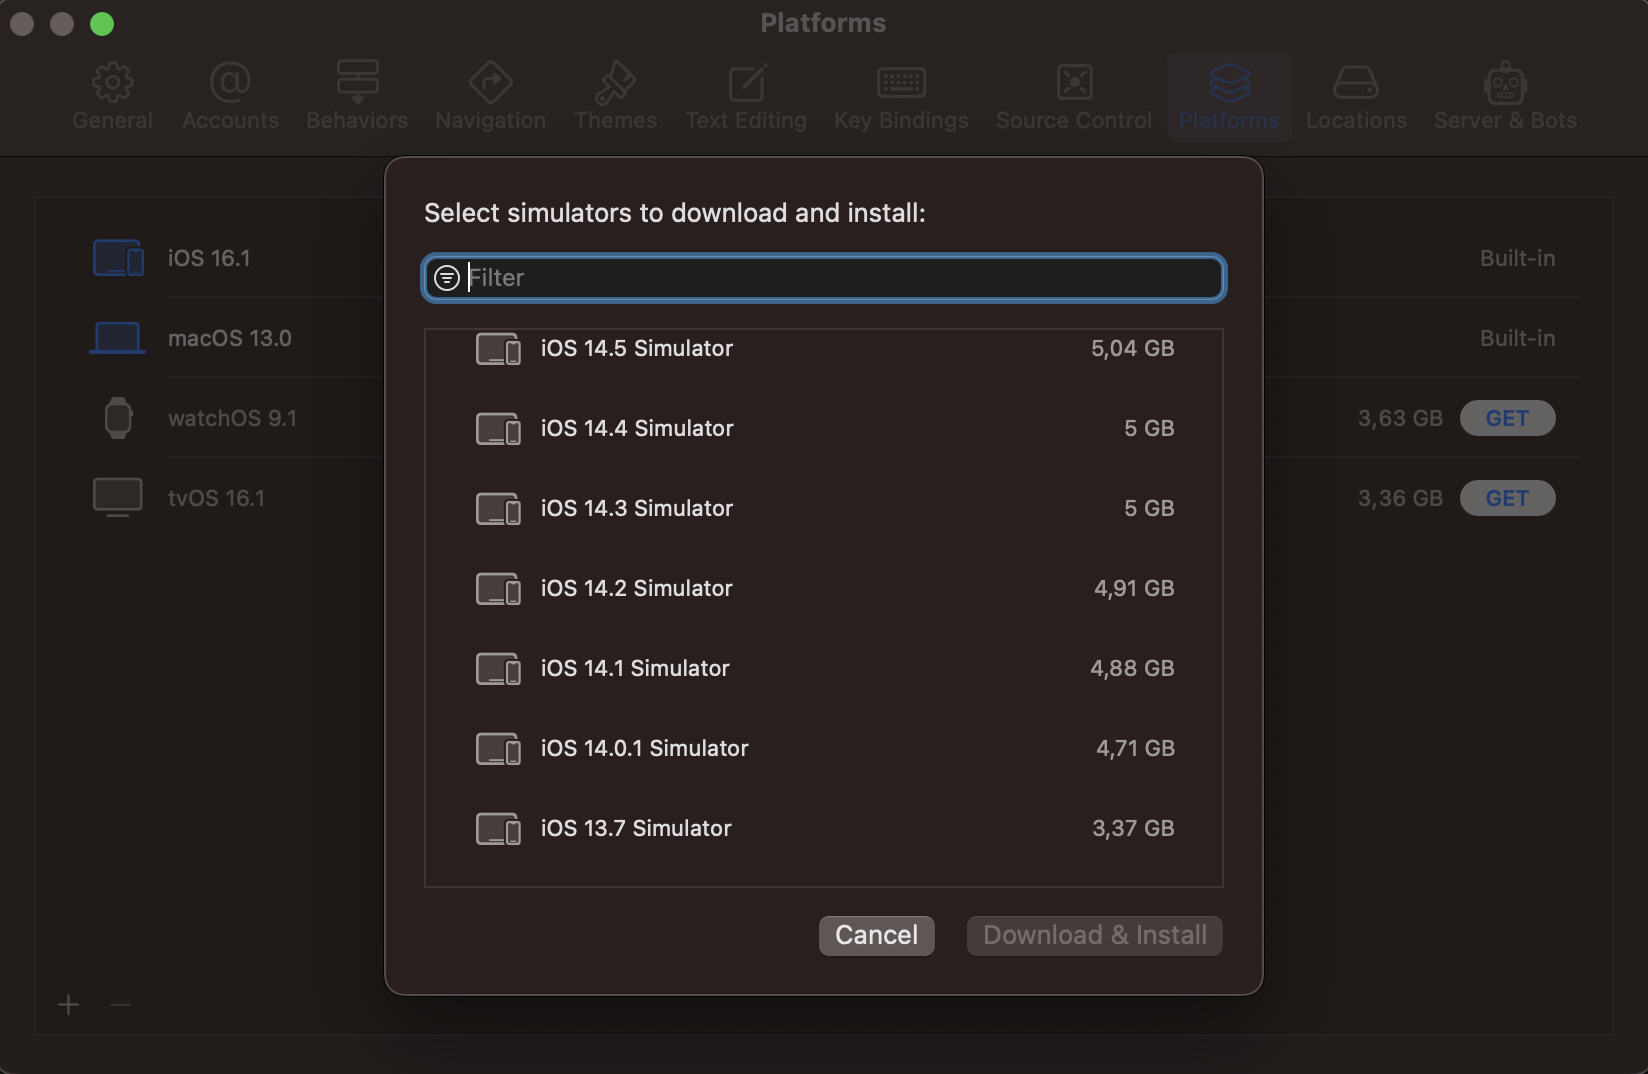Click the 3,63 GB watchOS size

coord(1400,418)
